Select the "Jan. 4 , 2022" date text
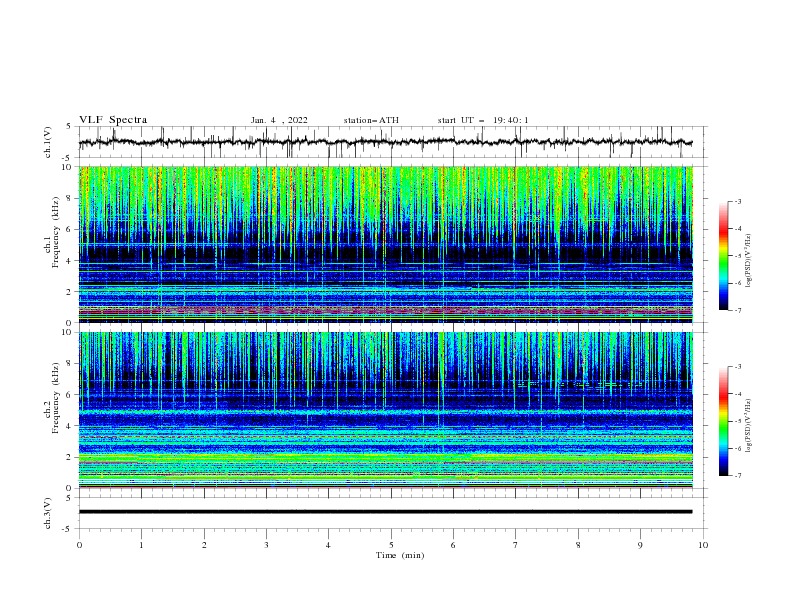 click(279, 120)
